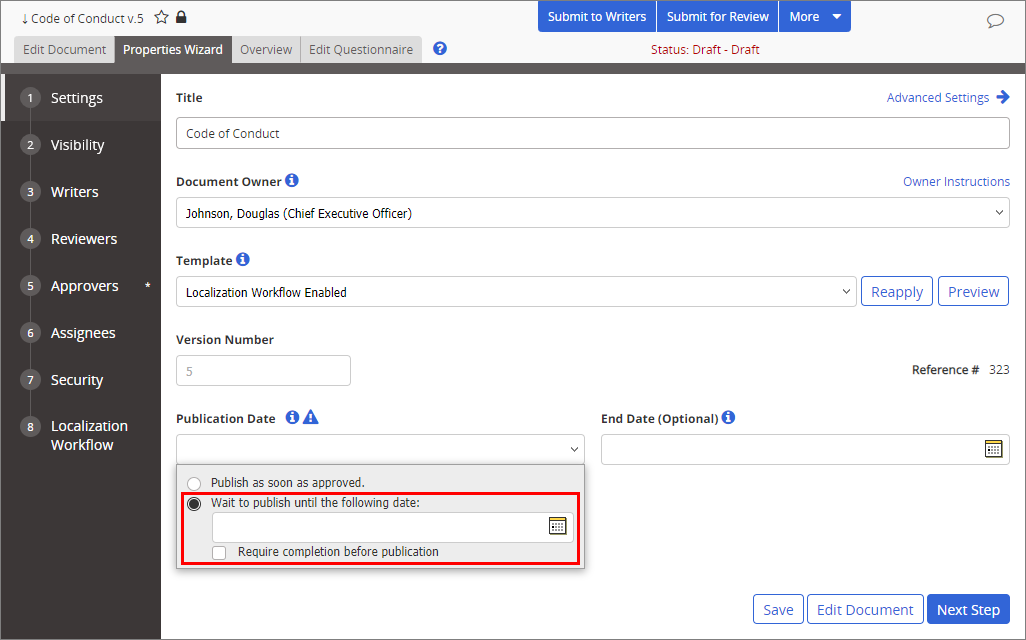Click Next Step button
The width and height of the screenshot is (1026, 640).
click(968, 609)
